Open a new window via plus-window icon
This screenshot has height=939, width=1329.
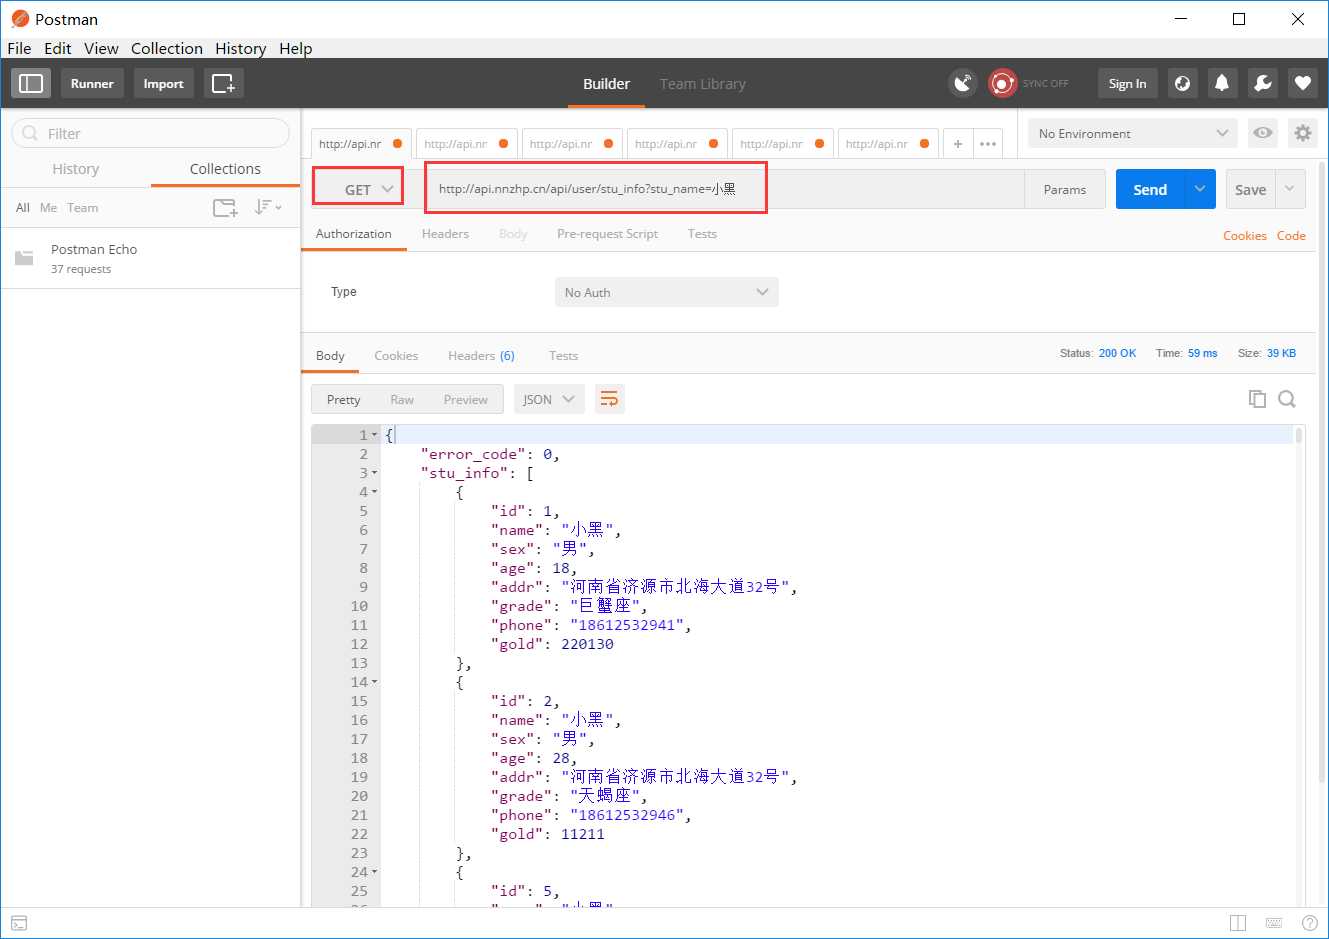224,83
